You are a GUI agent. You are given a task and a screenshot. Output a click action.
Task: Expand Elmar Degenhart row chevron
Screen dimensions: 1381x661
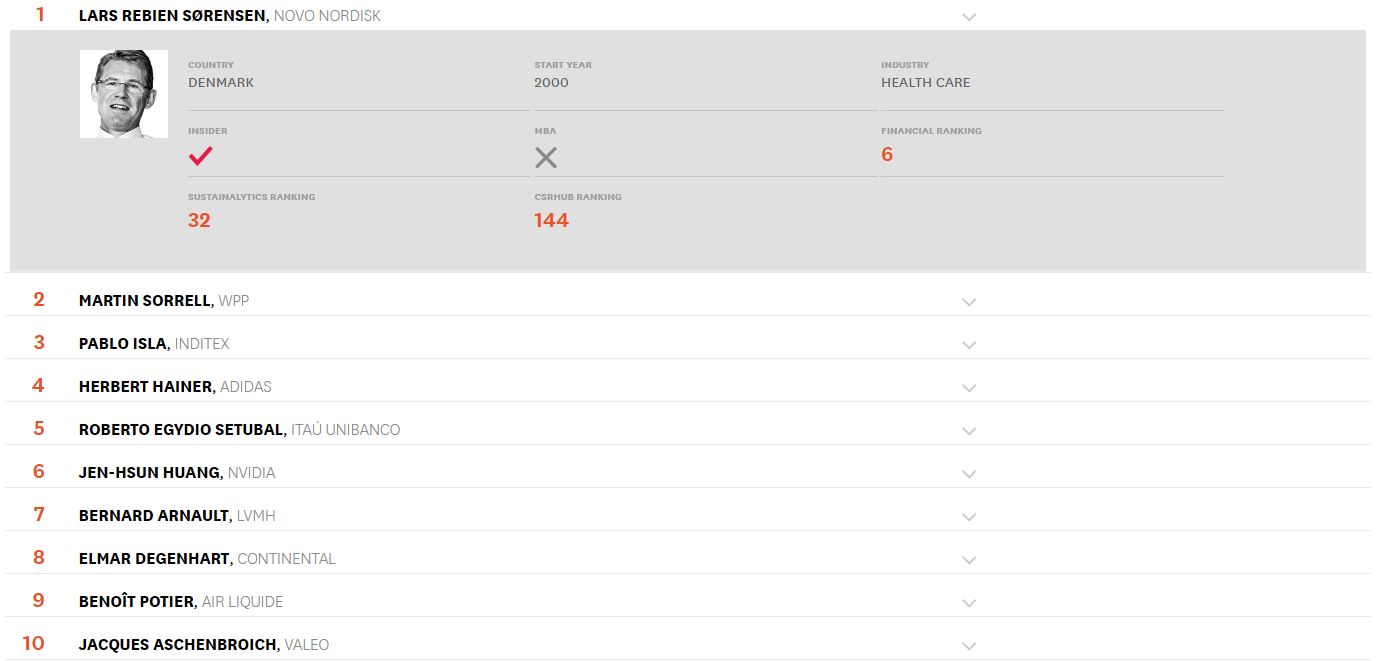968,560
